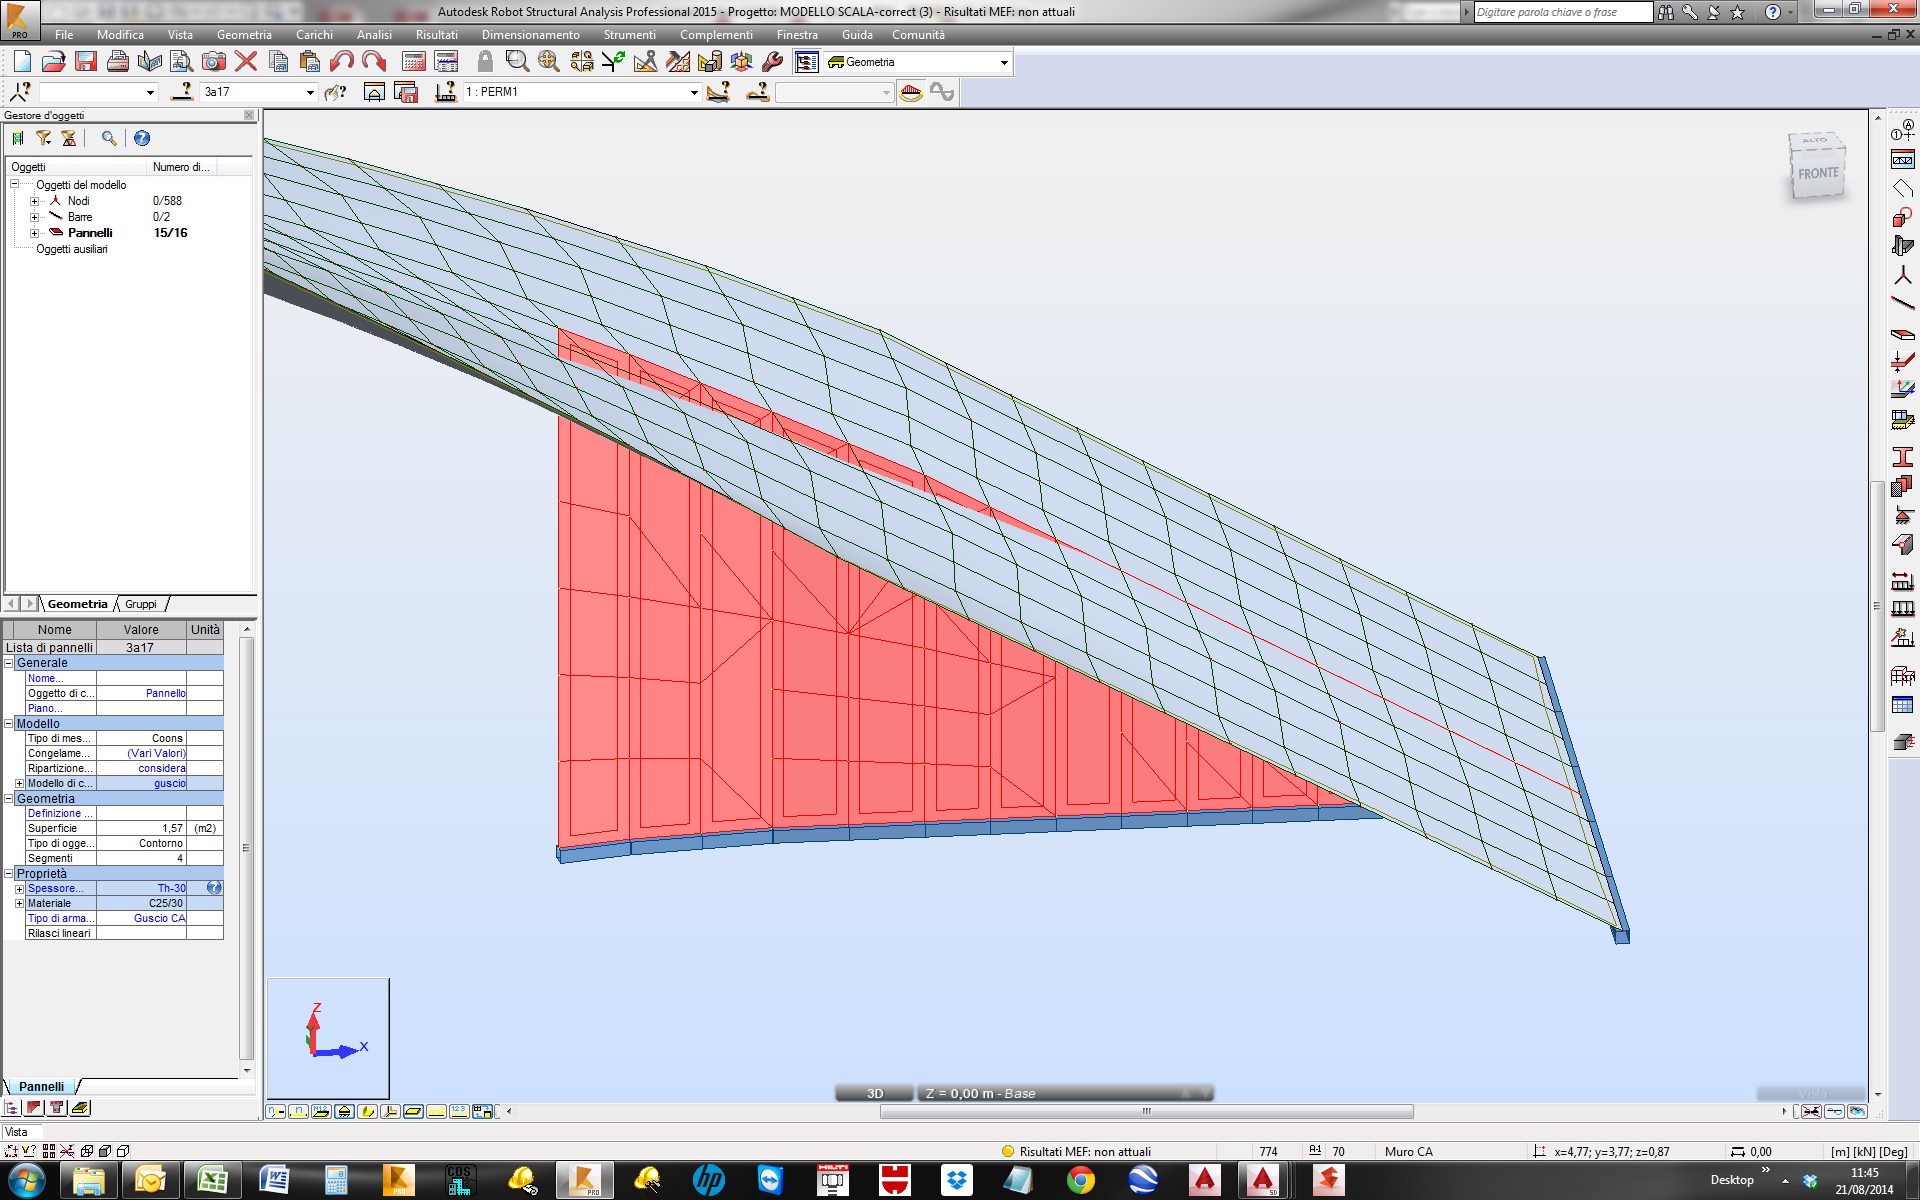Toggle section shapes display button
This screenshot has height=1200, width=1920.
(367, 1111)
